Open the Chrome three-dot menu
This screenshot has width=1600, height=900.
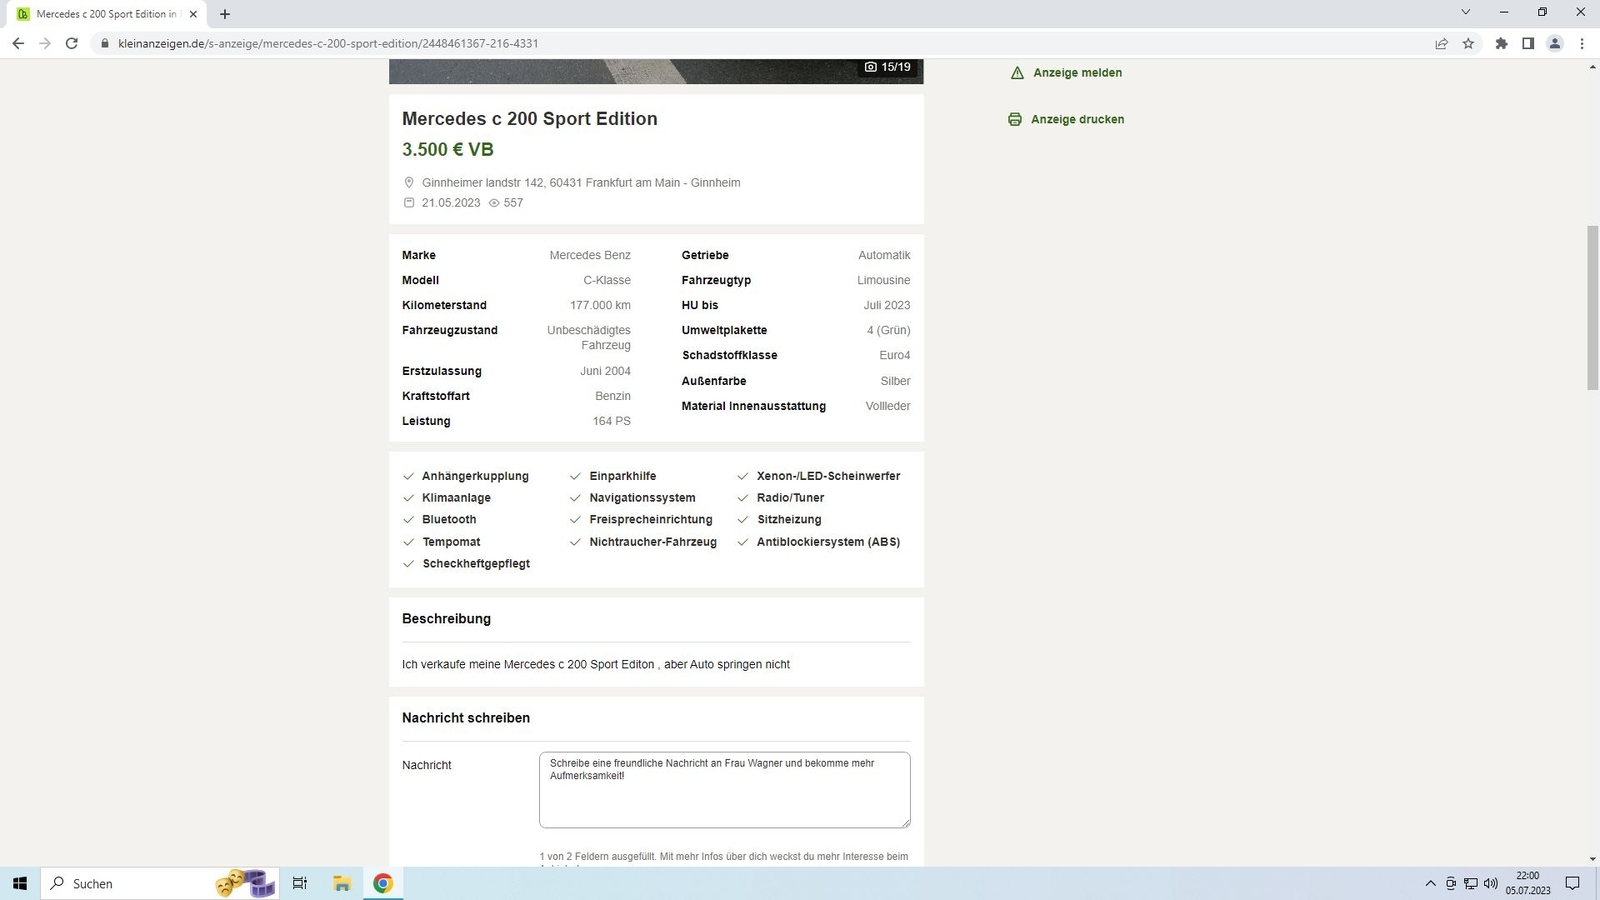click(1582, 43)
